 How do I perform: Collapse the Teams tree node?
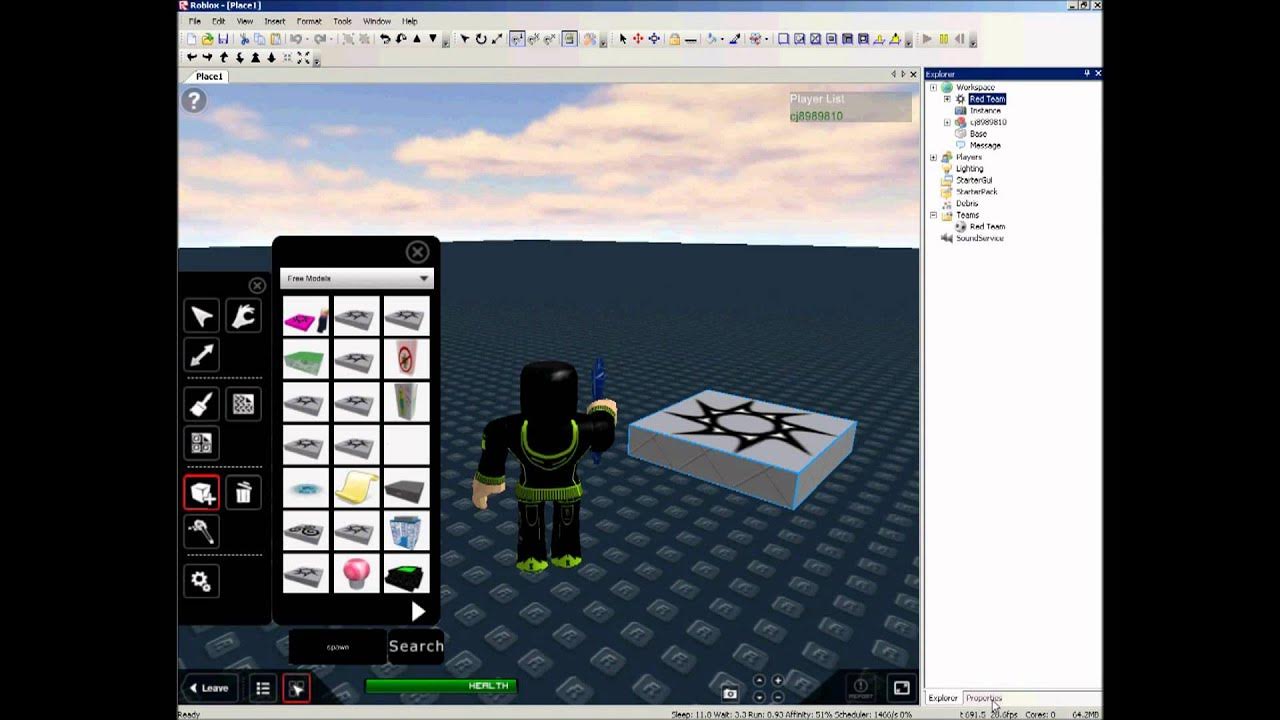click(933, 215)
